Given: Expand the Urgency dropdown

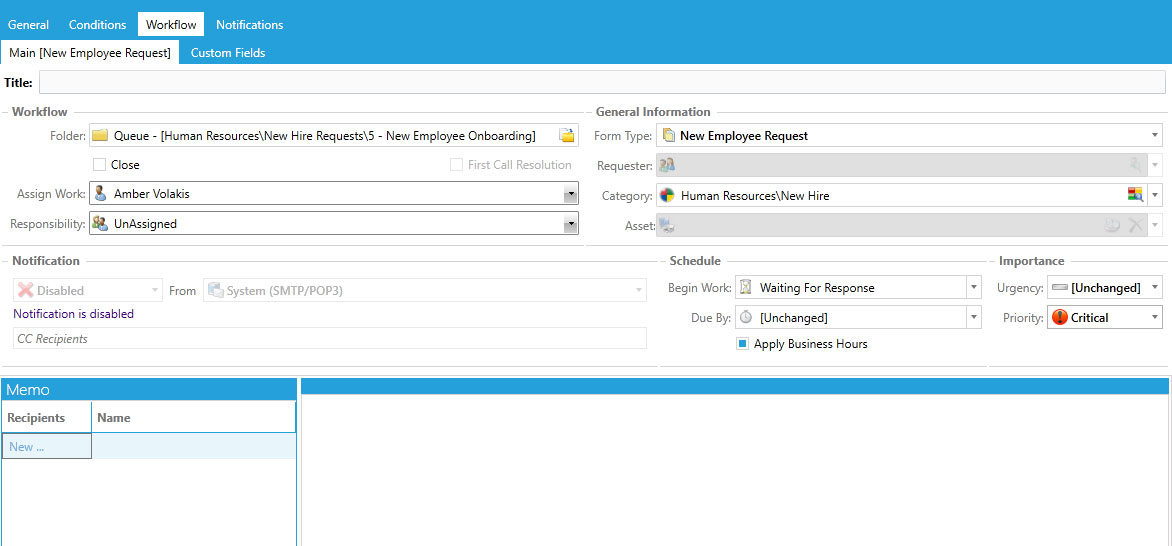Looking at the screenshot, I should (1155, 288).
